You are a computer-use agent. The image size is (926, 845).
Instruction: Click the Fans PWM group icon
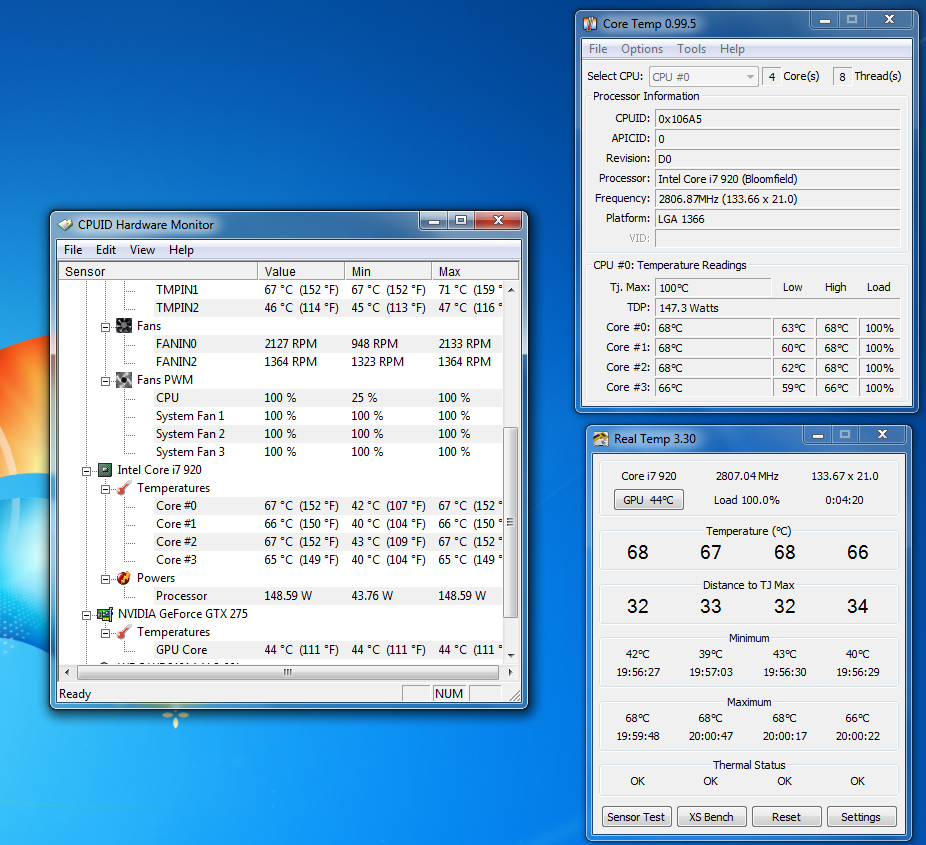pyautogui.click(x=124, y=380)
